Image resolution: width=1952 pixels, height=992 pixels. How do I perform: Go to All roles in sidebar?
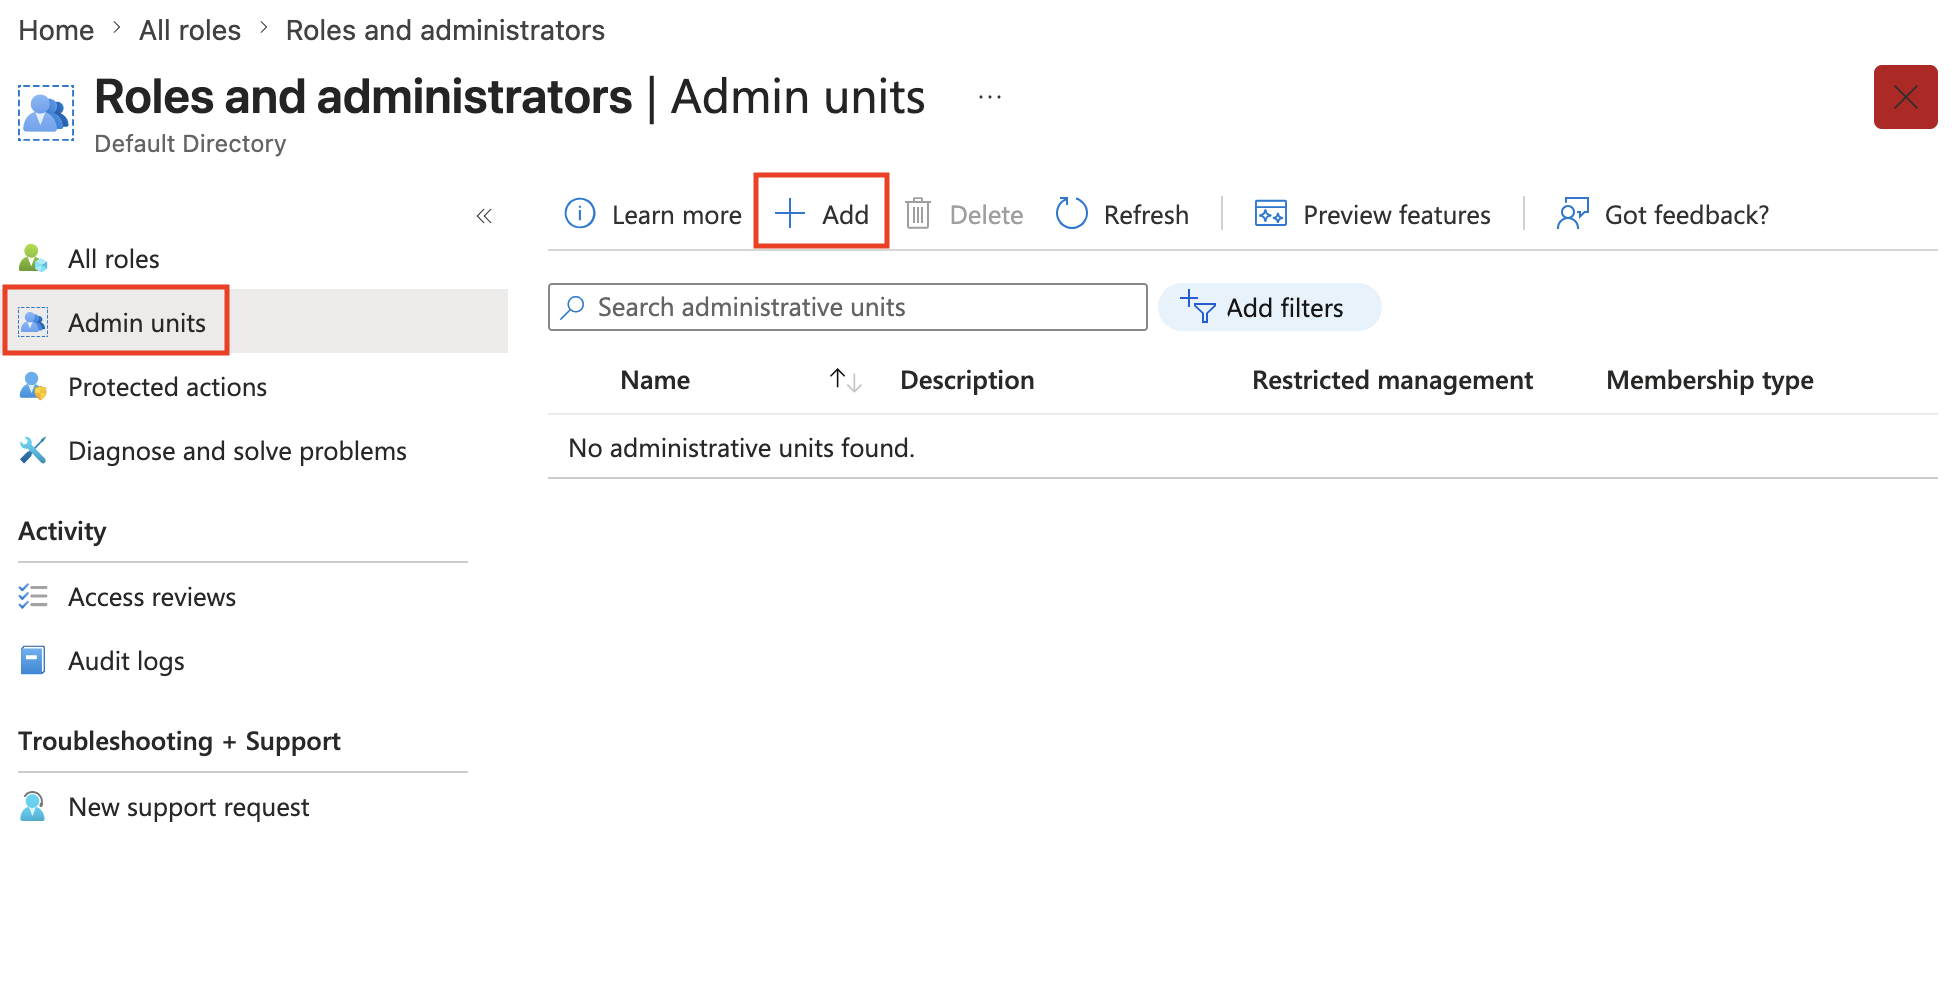[114, 259]
